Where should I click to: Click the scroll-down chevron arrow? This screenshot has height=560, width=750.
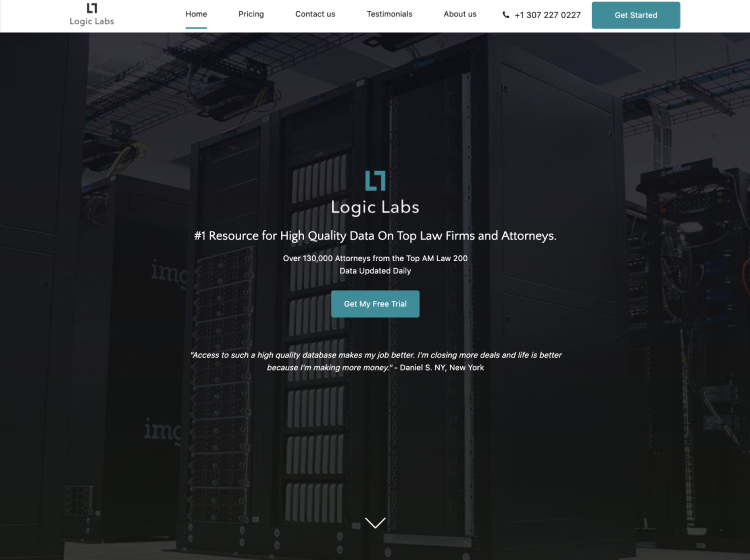click(375, 522)
